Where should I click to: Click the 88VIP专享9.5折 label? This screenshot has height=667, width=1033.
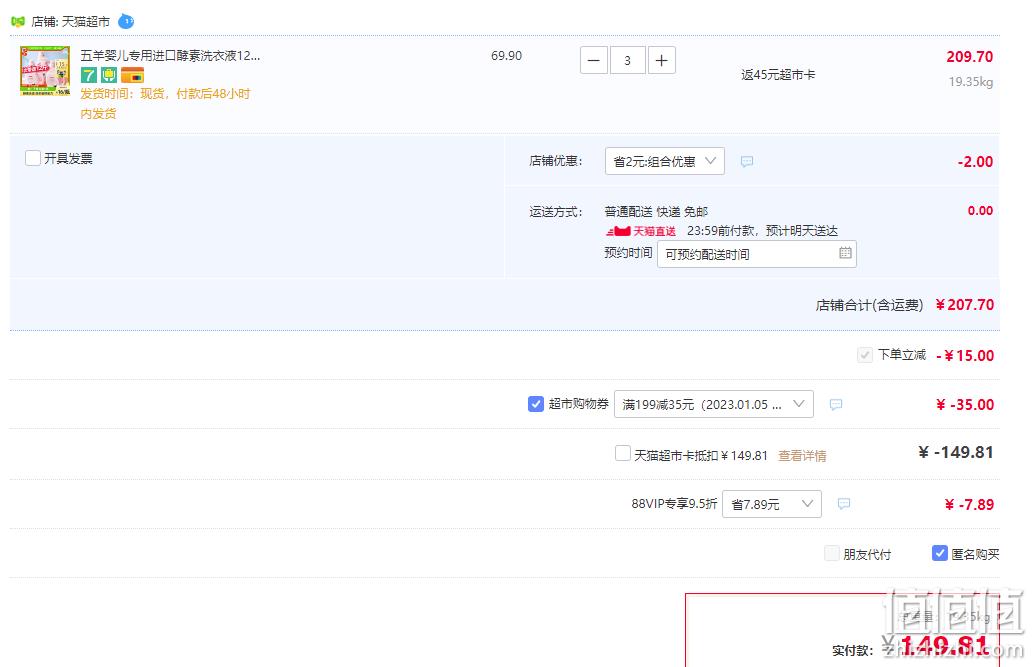click(x=674, y=504)
